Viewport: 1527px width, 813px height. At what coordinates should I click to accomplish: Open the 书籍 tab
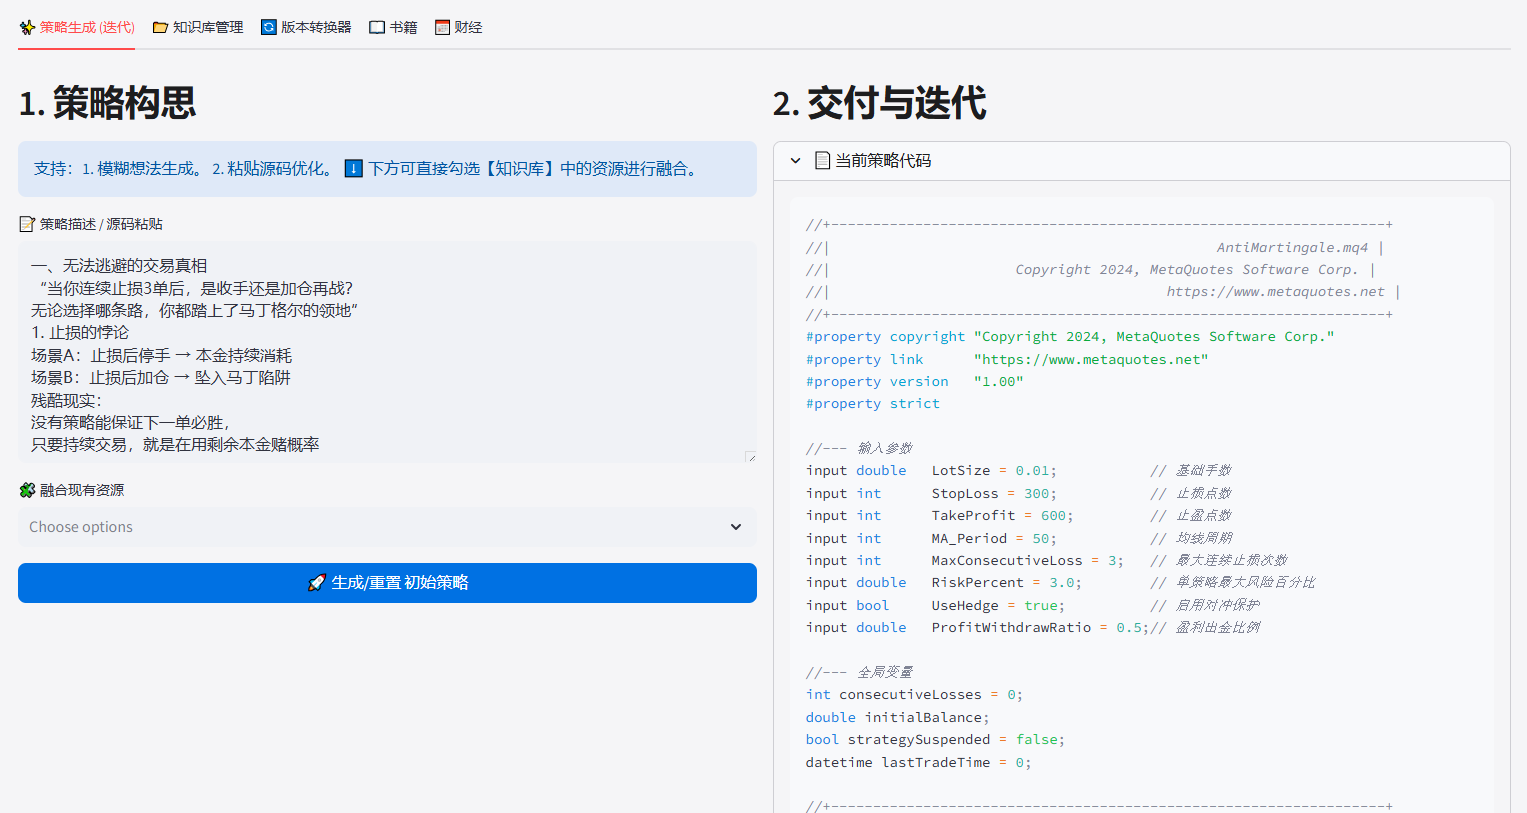pos(393,27)
